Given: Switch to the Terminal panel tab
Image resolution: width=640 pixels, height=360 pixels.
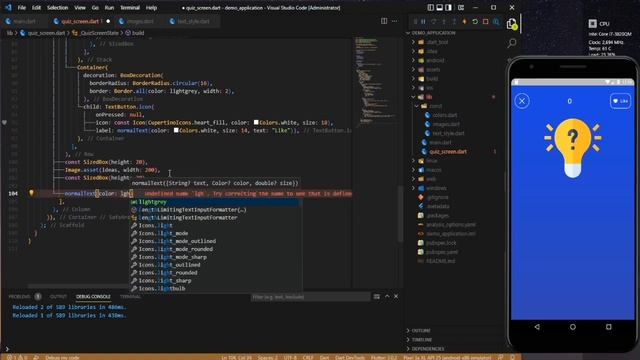Looking at the screenshot, I should tap(130, 297).
